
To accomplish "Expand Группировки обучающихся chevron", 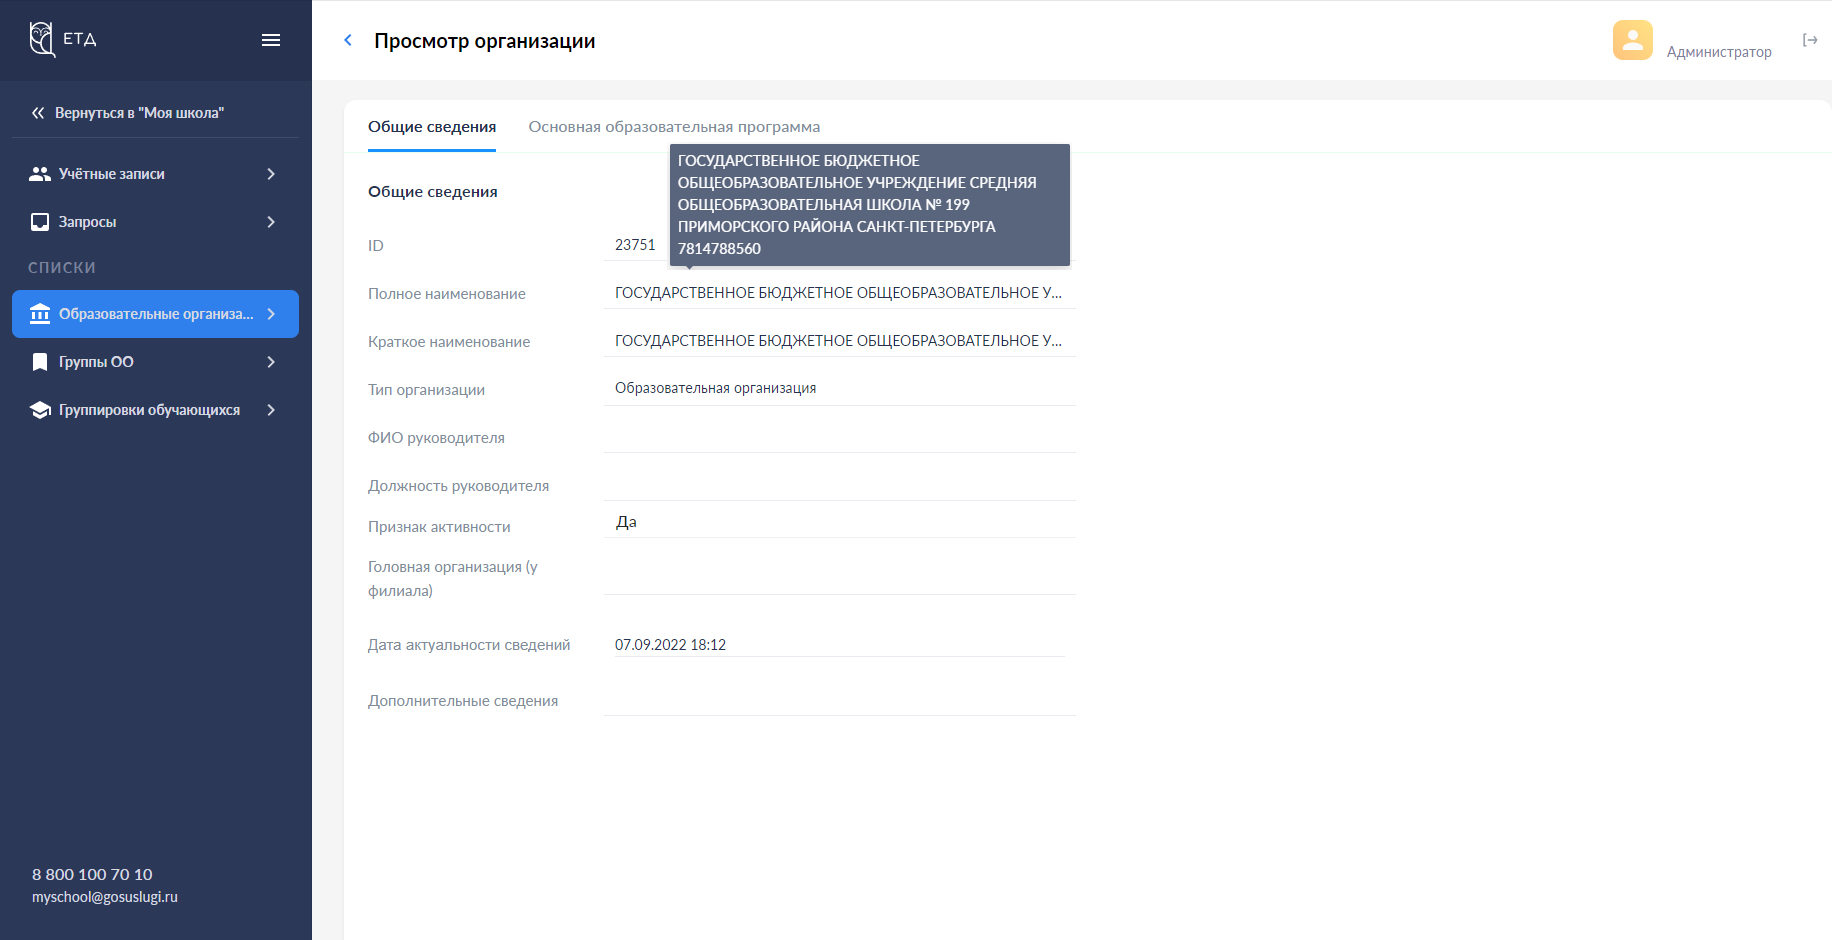I will tap(271, 410).
